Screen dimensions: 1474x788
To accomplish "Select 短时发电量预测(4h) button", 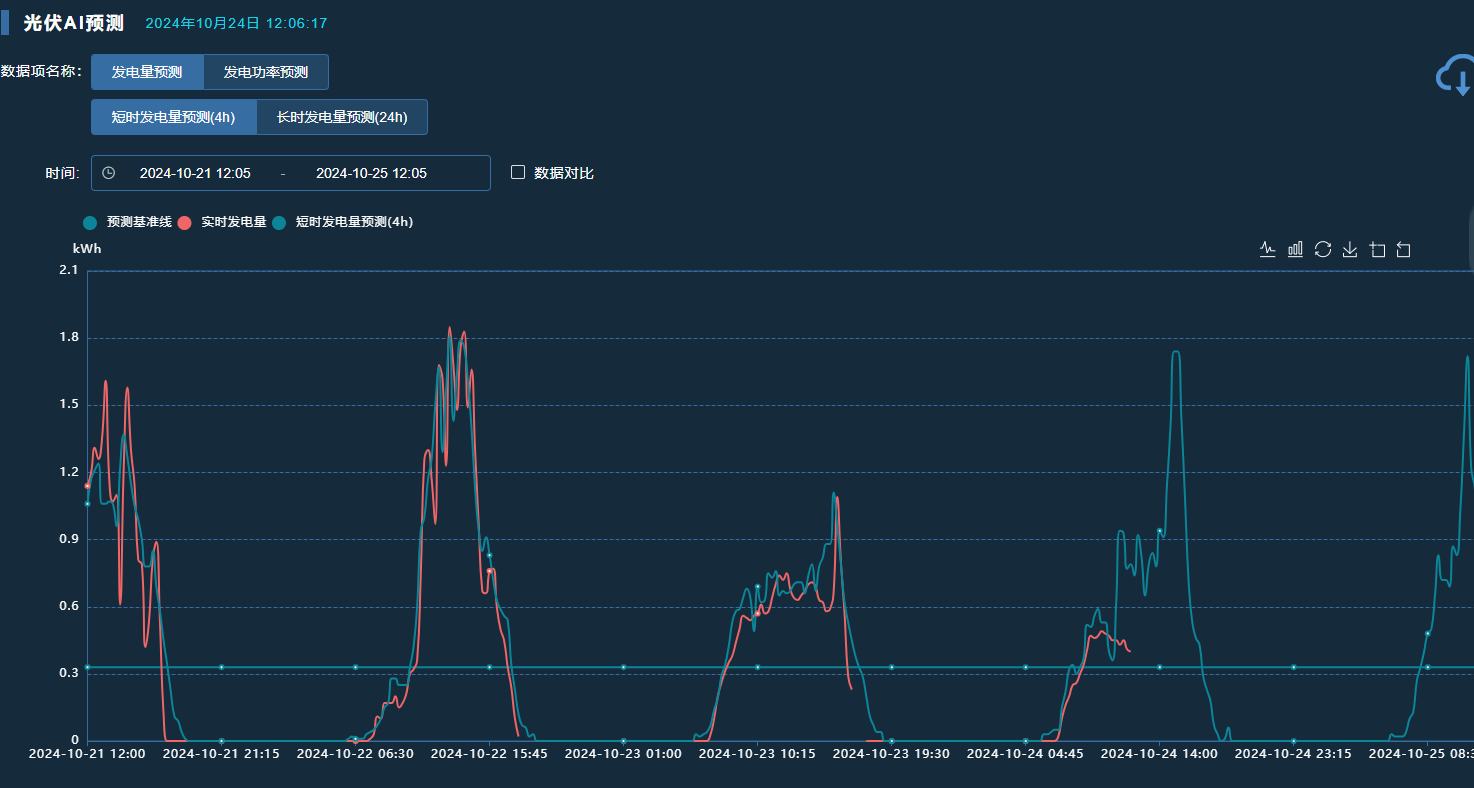I will pos(173,117).
